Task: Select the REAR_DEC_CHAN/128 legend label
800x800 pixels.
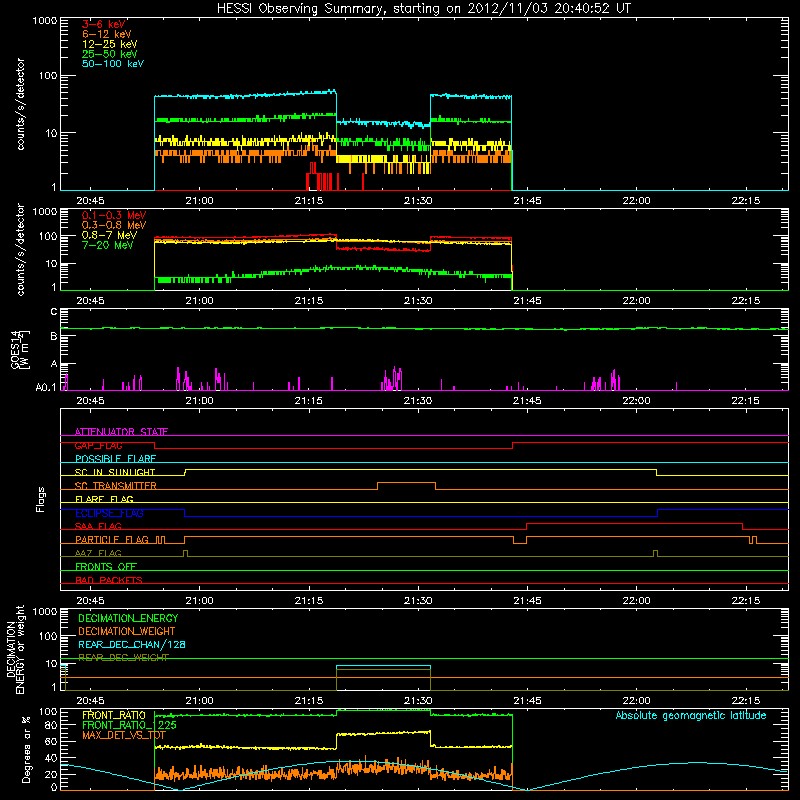Action: [x=132, y=644]
